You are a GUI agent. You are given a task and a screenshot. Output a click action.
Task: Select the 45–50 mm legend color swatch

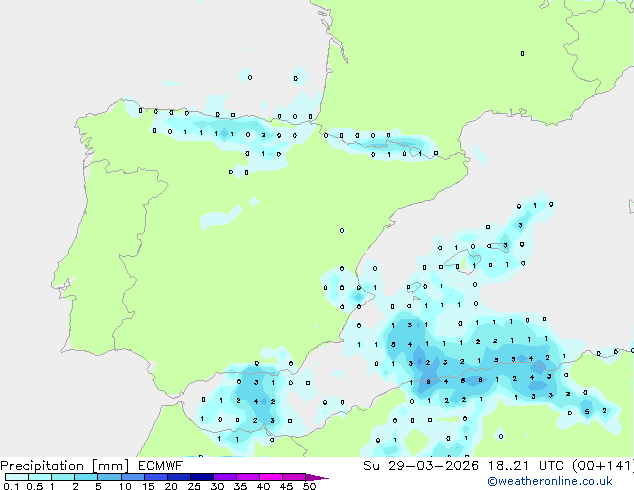[x=294, y=477]
